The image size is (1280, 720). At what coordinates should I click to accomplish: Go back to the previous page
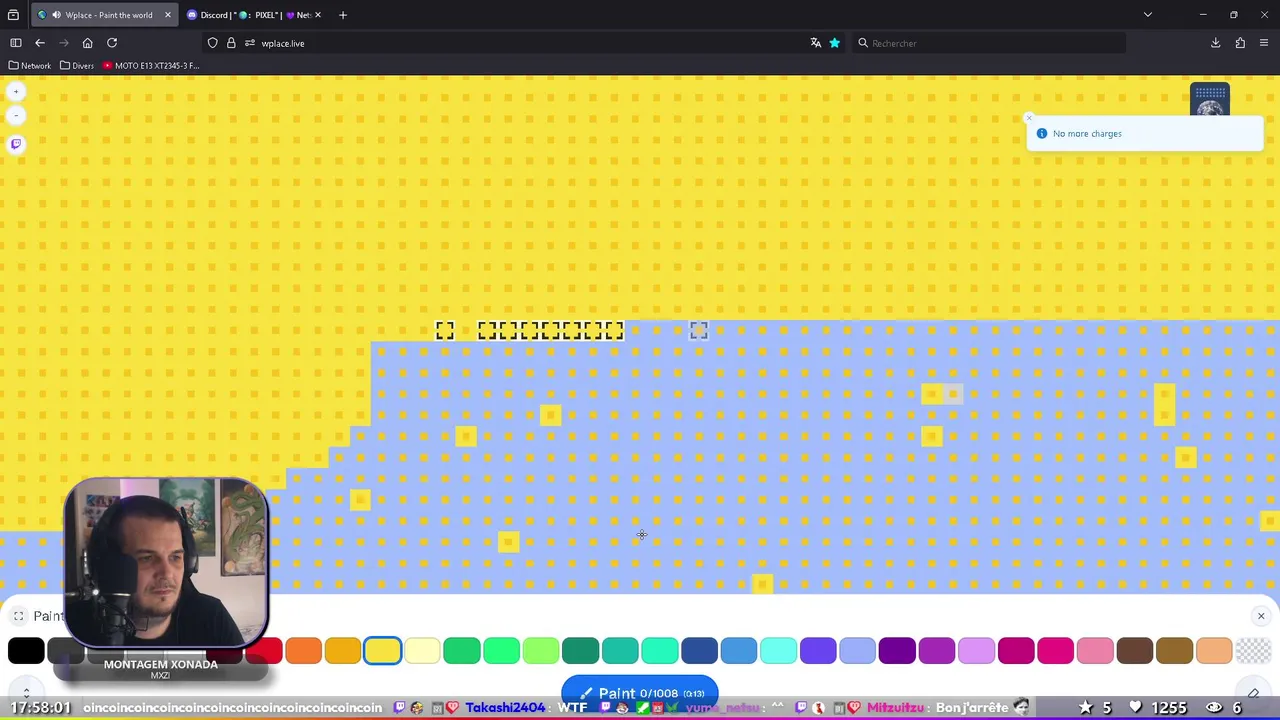point(40,43)
